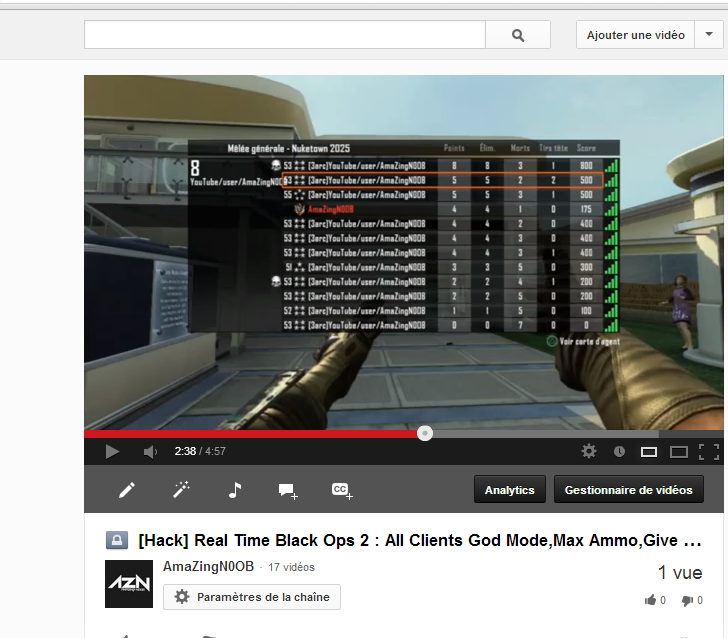Image resolution: width=728 pixels, height=638 pixels.
Task: Enter fullscreen mode
Action: pos(708,452)
